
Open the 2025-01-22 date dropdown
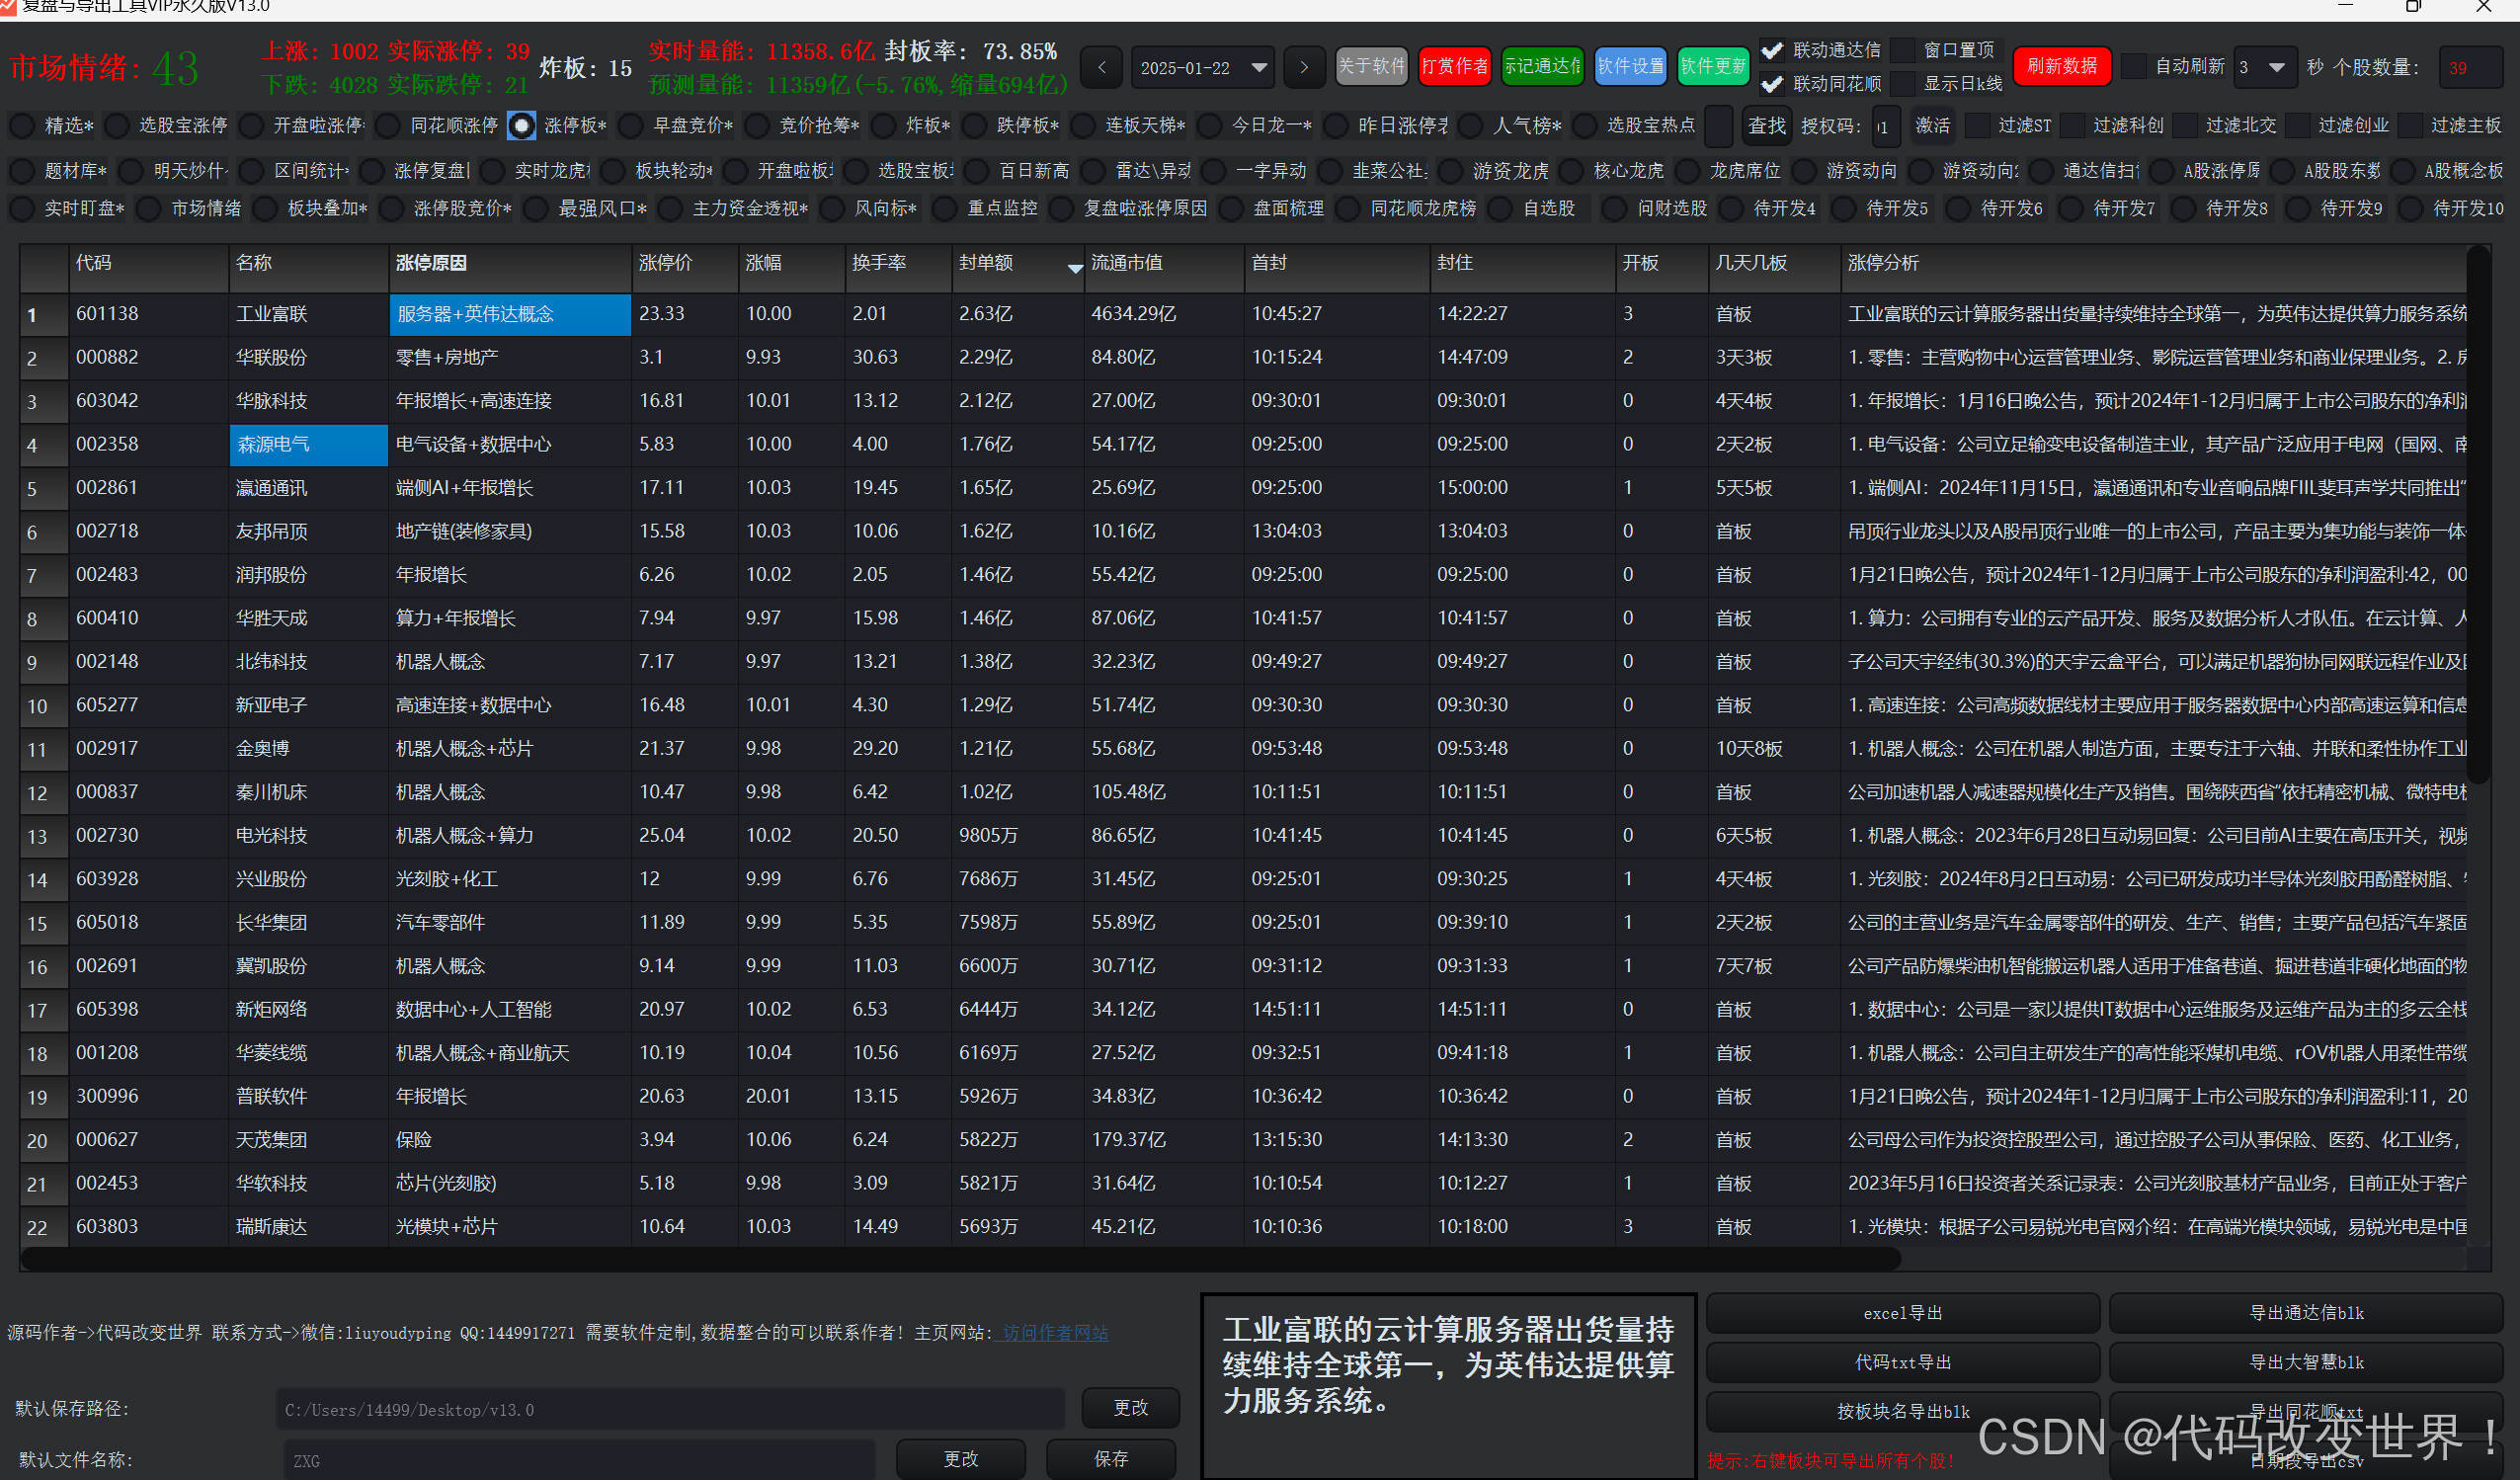click(x=1259, y=68)
